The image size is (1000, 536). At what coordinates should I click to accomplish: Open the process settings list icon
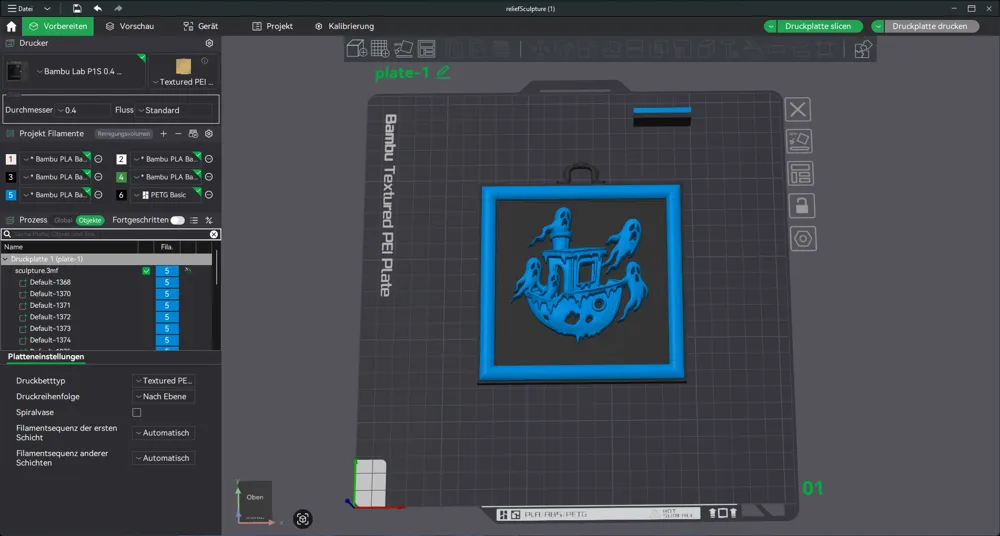click(x=194, y=220)
